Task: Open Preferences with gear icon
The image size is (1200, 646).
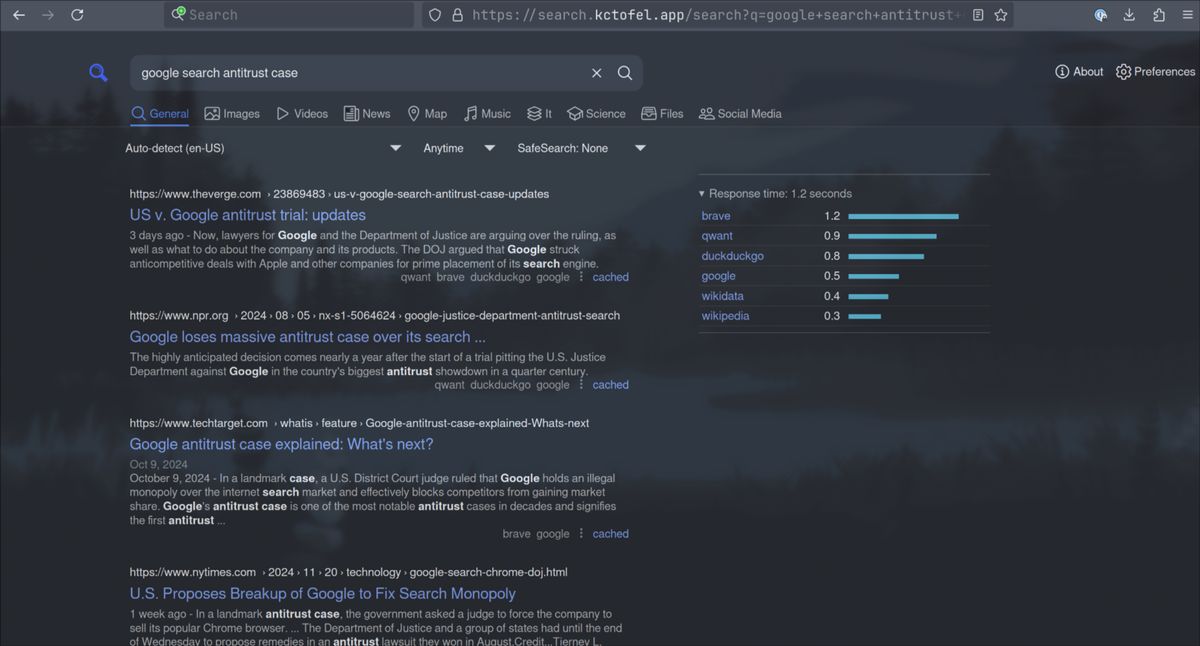Action: tap(1155, 72)
